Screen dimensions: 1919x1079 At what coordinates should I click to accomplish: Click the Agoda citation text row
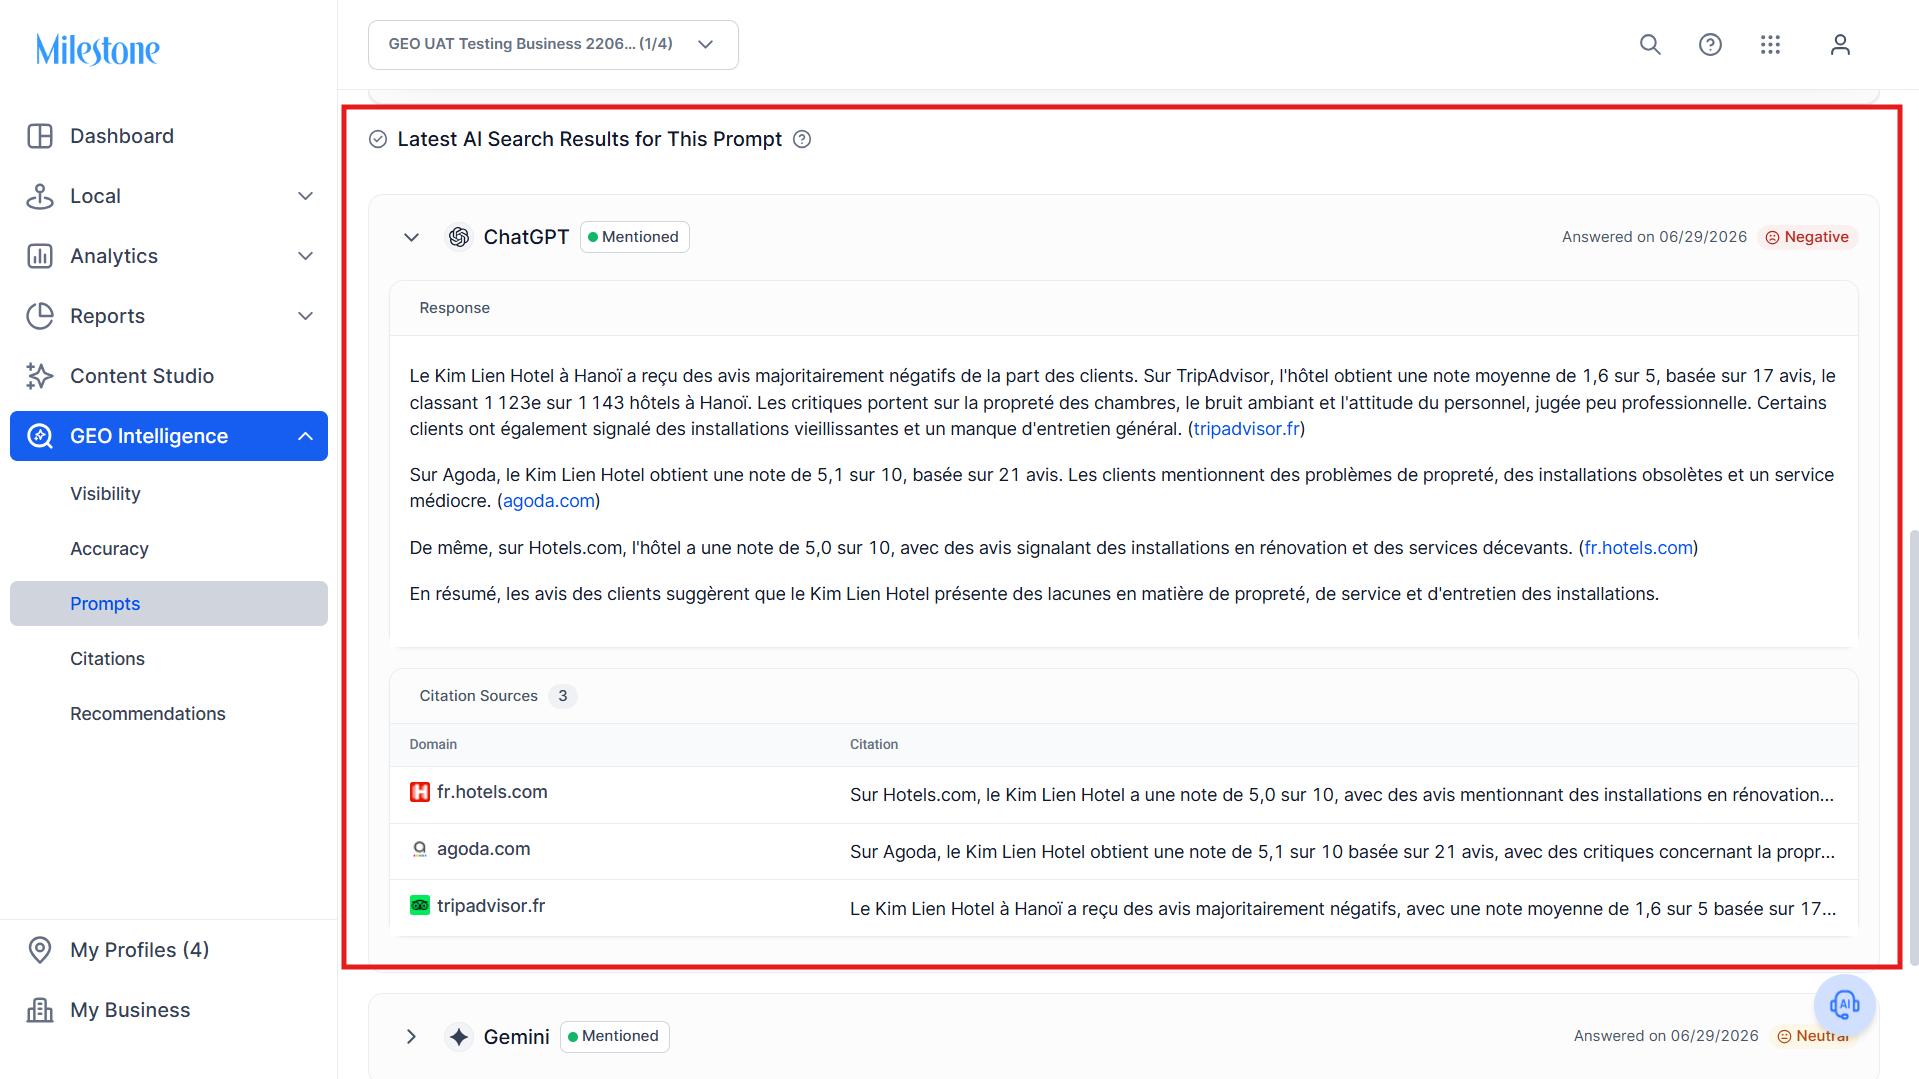pos(1342,852)
